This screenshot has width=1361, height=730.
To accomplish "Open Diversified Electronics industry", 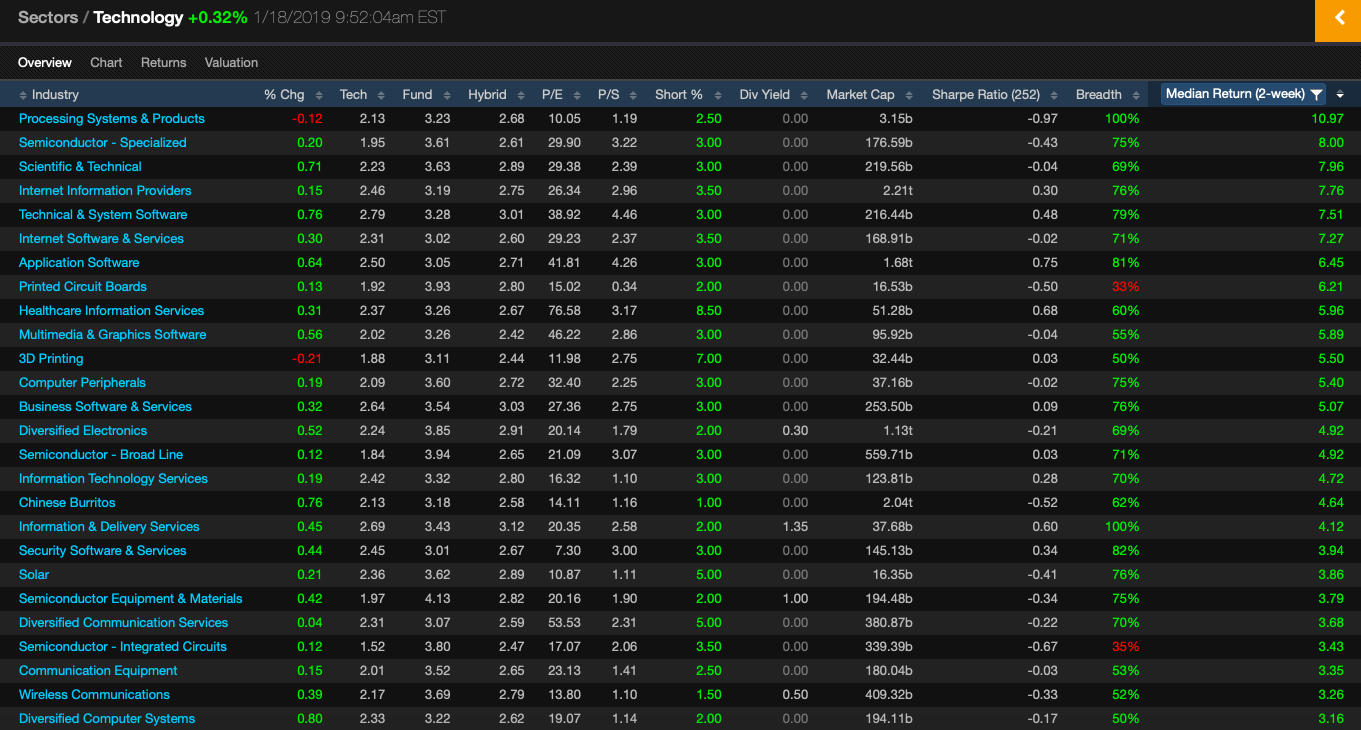I will pyautogui.click(x=83, y=430).
